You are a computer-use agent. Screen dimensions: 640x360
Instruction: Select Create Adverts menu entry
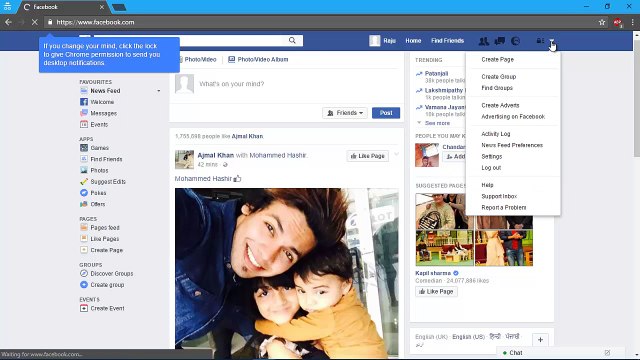[x=500, y=105]
